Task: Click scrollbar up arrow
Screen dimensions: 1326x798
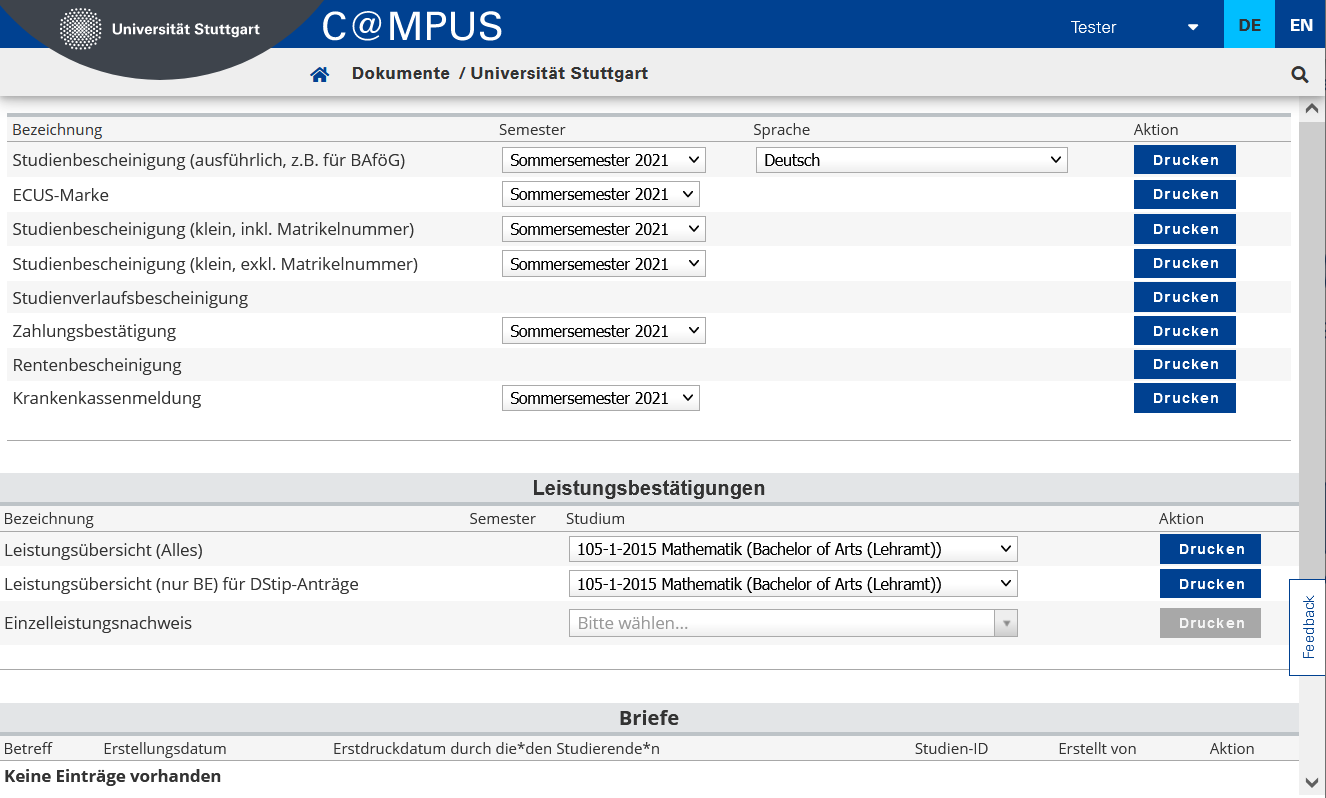Action: [1312, 107]
